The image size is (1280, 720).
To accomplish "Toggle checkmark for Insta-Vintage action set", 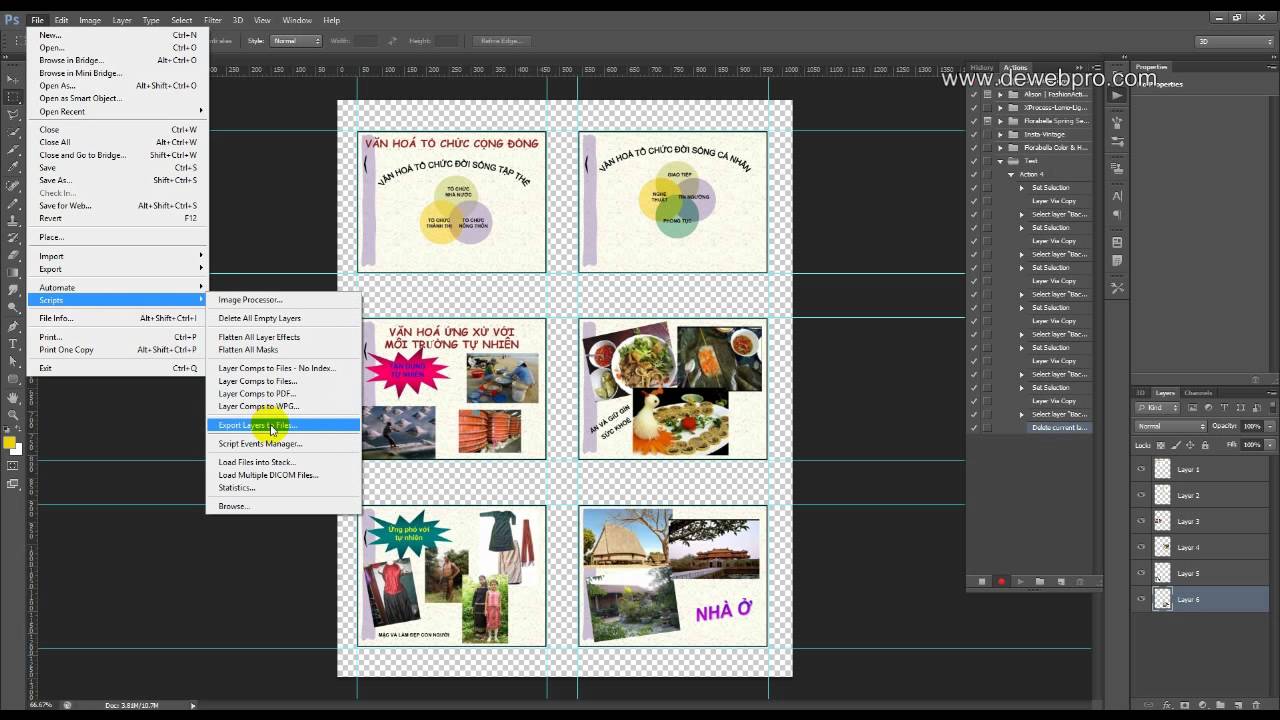I will coord(974,134).
